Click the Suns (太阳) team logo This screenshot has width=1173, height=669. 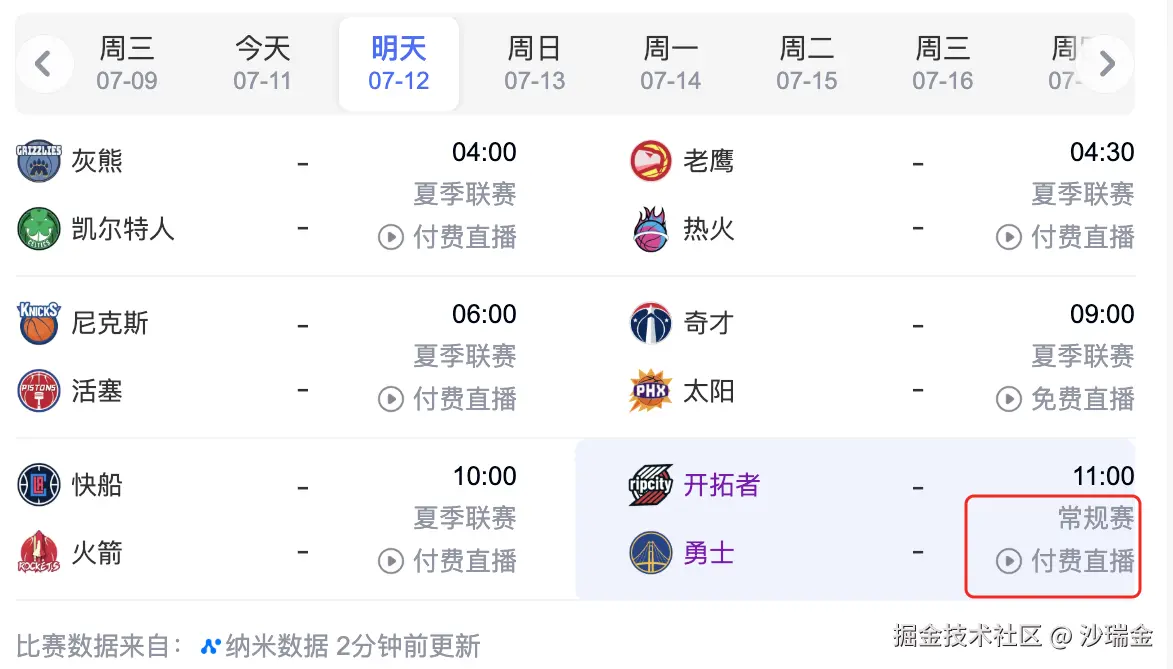click(650, 391)
